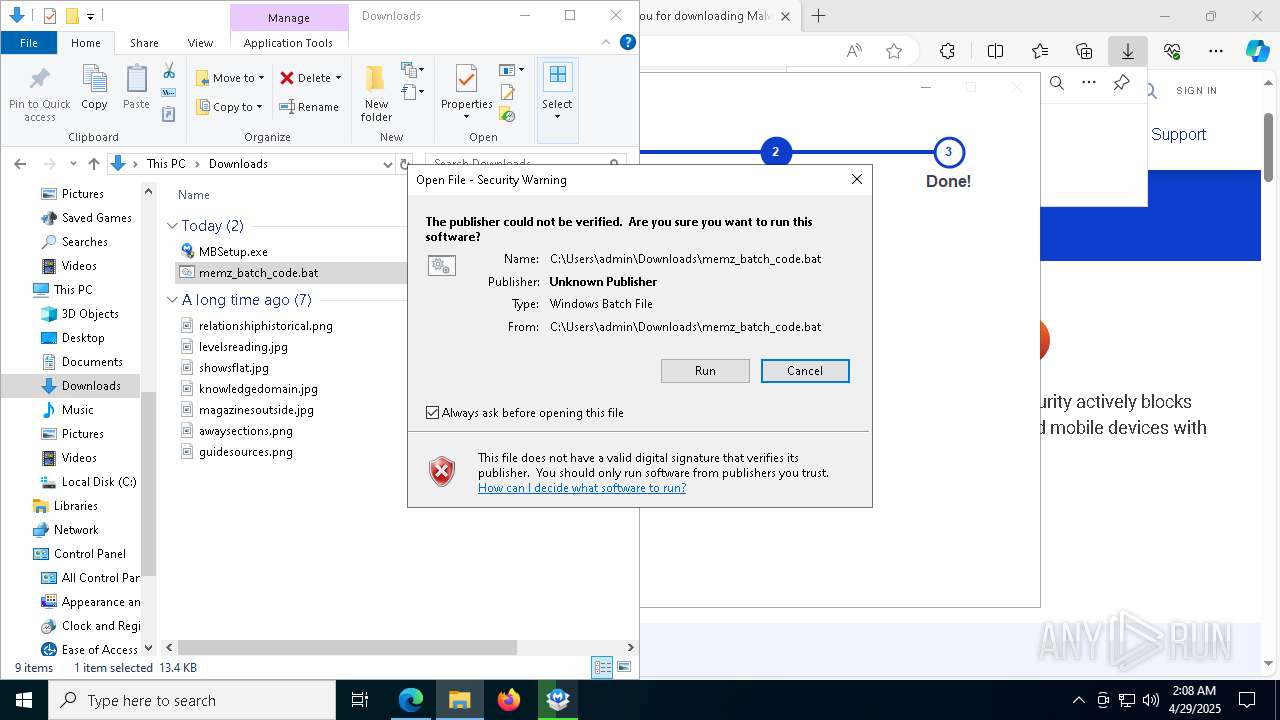This screenshot has width=1280, height=720.
Task: Open Edge Extensions puzzle icon
Action: click(947, 51)
